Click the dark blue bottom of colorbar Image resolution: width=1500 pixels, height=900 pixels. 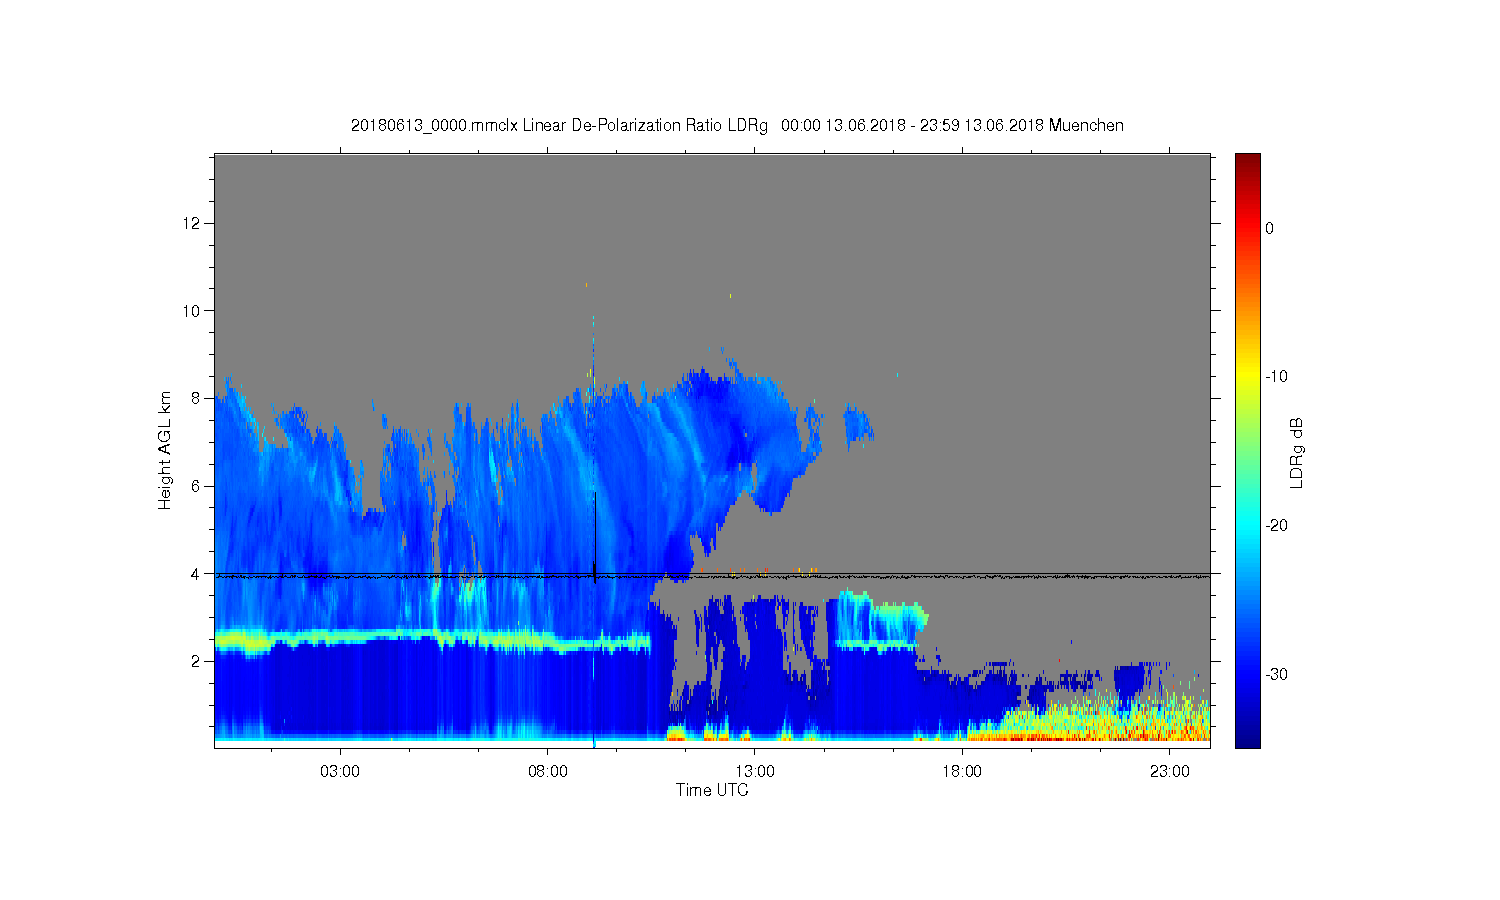(1247, 735)
